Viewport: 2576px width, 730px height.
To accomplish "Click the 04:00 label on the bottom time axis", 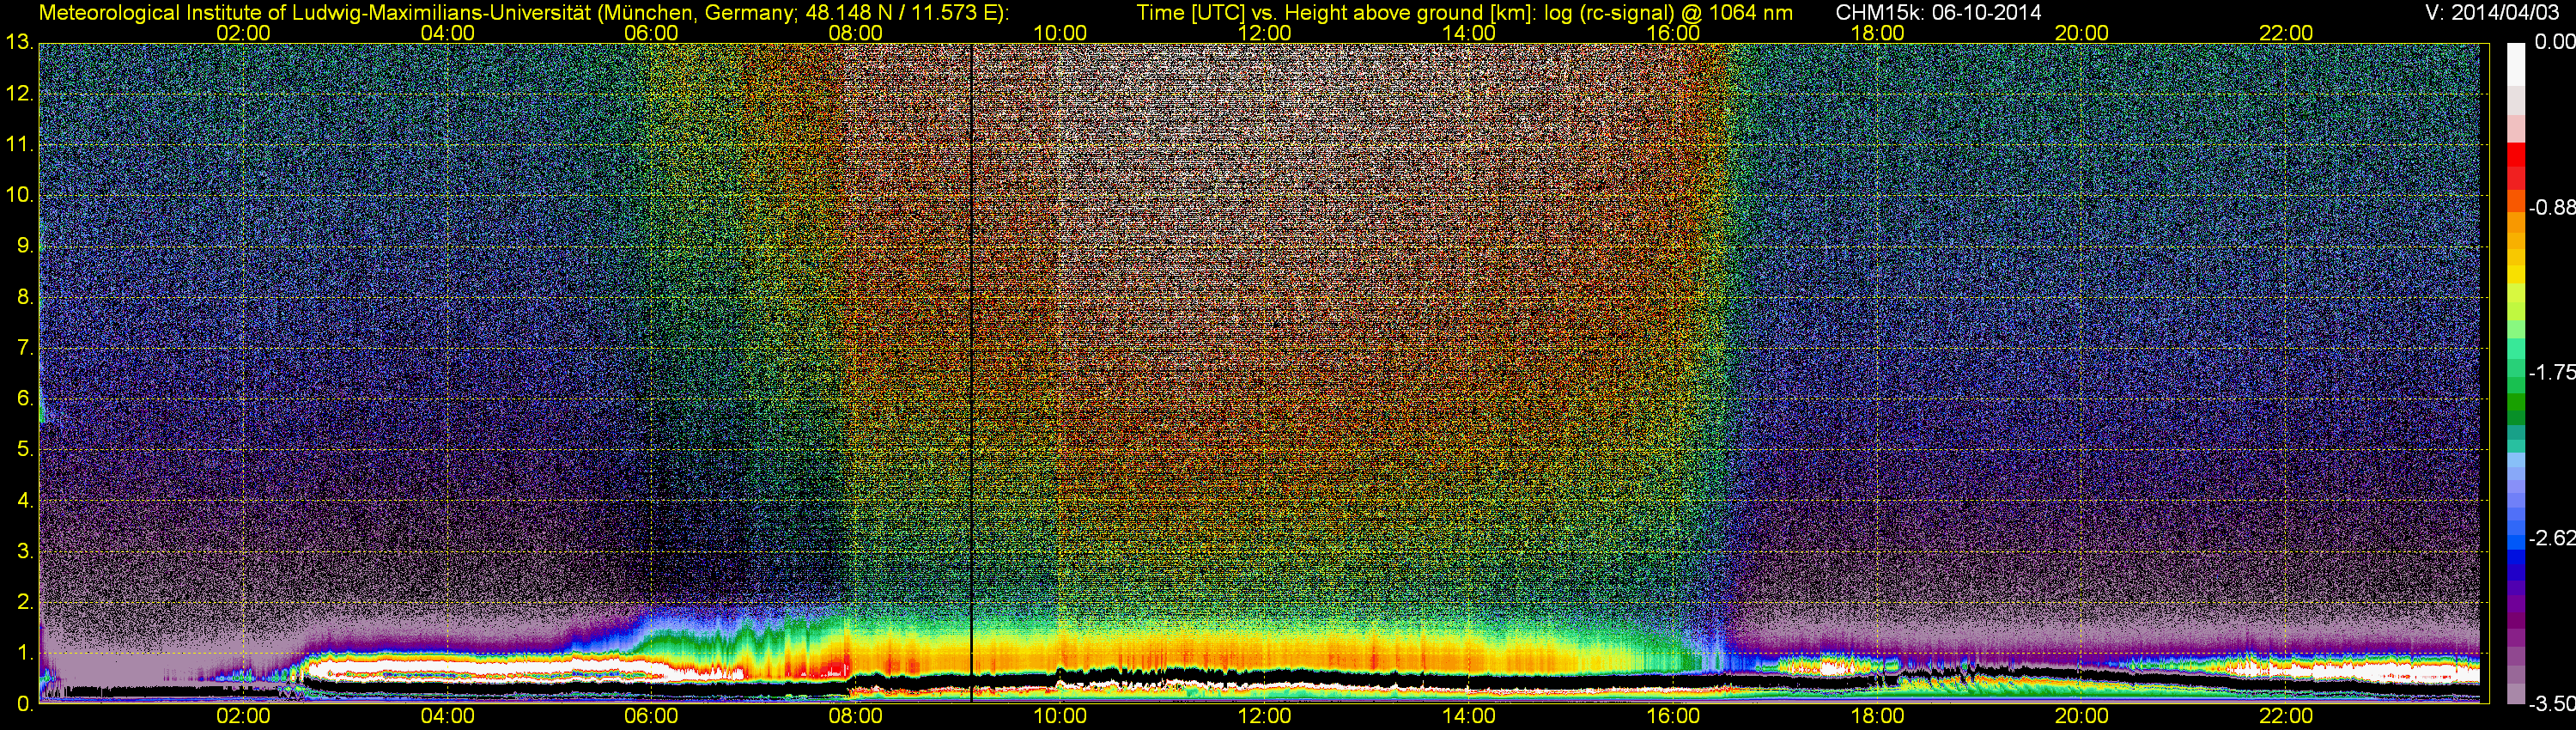I will 447,717.
